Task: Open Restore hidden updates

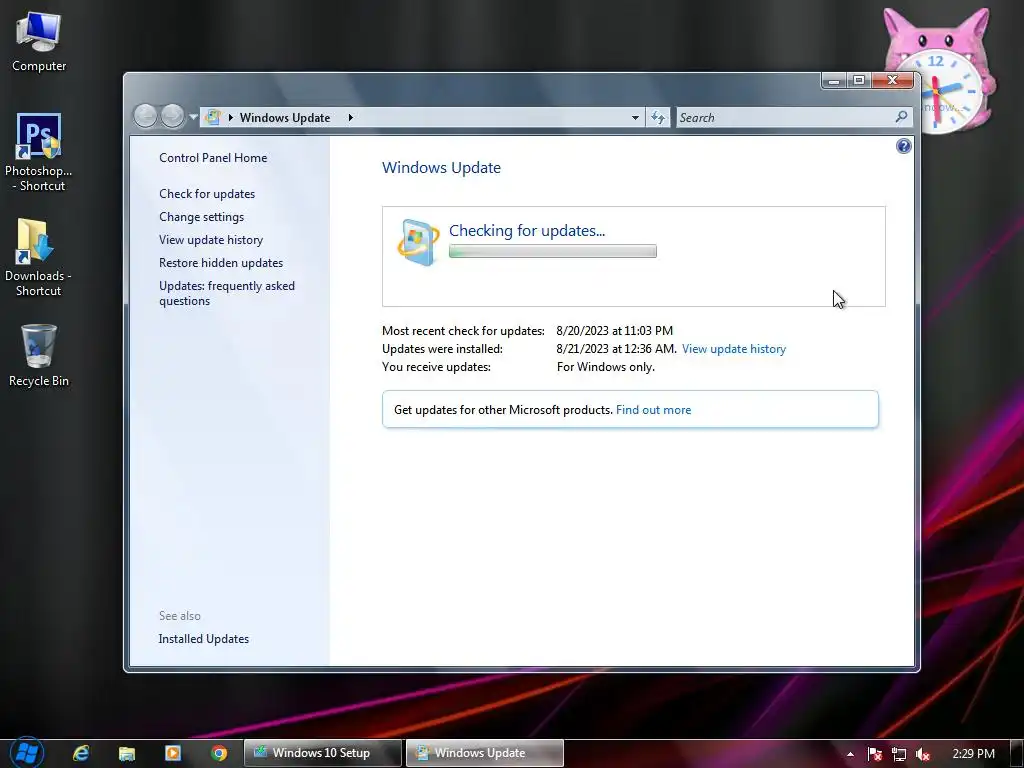Action: tap(221, 263)
